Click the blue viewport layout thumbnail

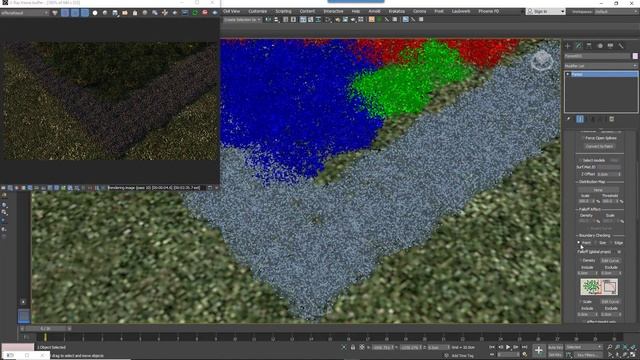(24, 316)
